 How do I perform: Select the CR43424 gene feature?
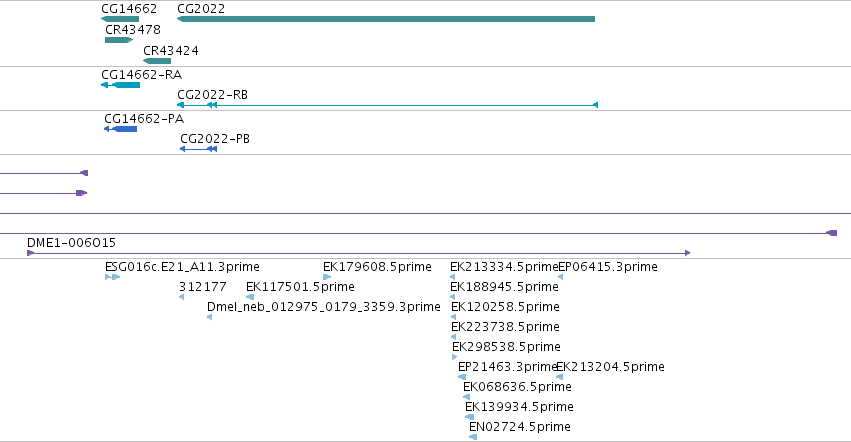click(x=157, y=61)
